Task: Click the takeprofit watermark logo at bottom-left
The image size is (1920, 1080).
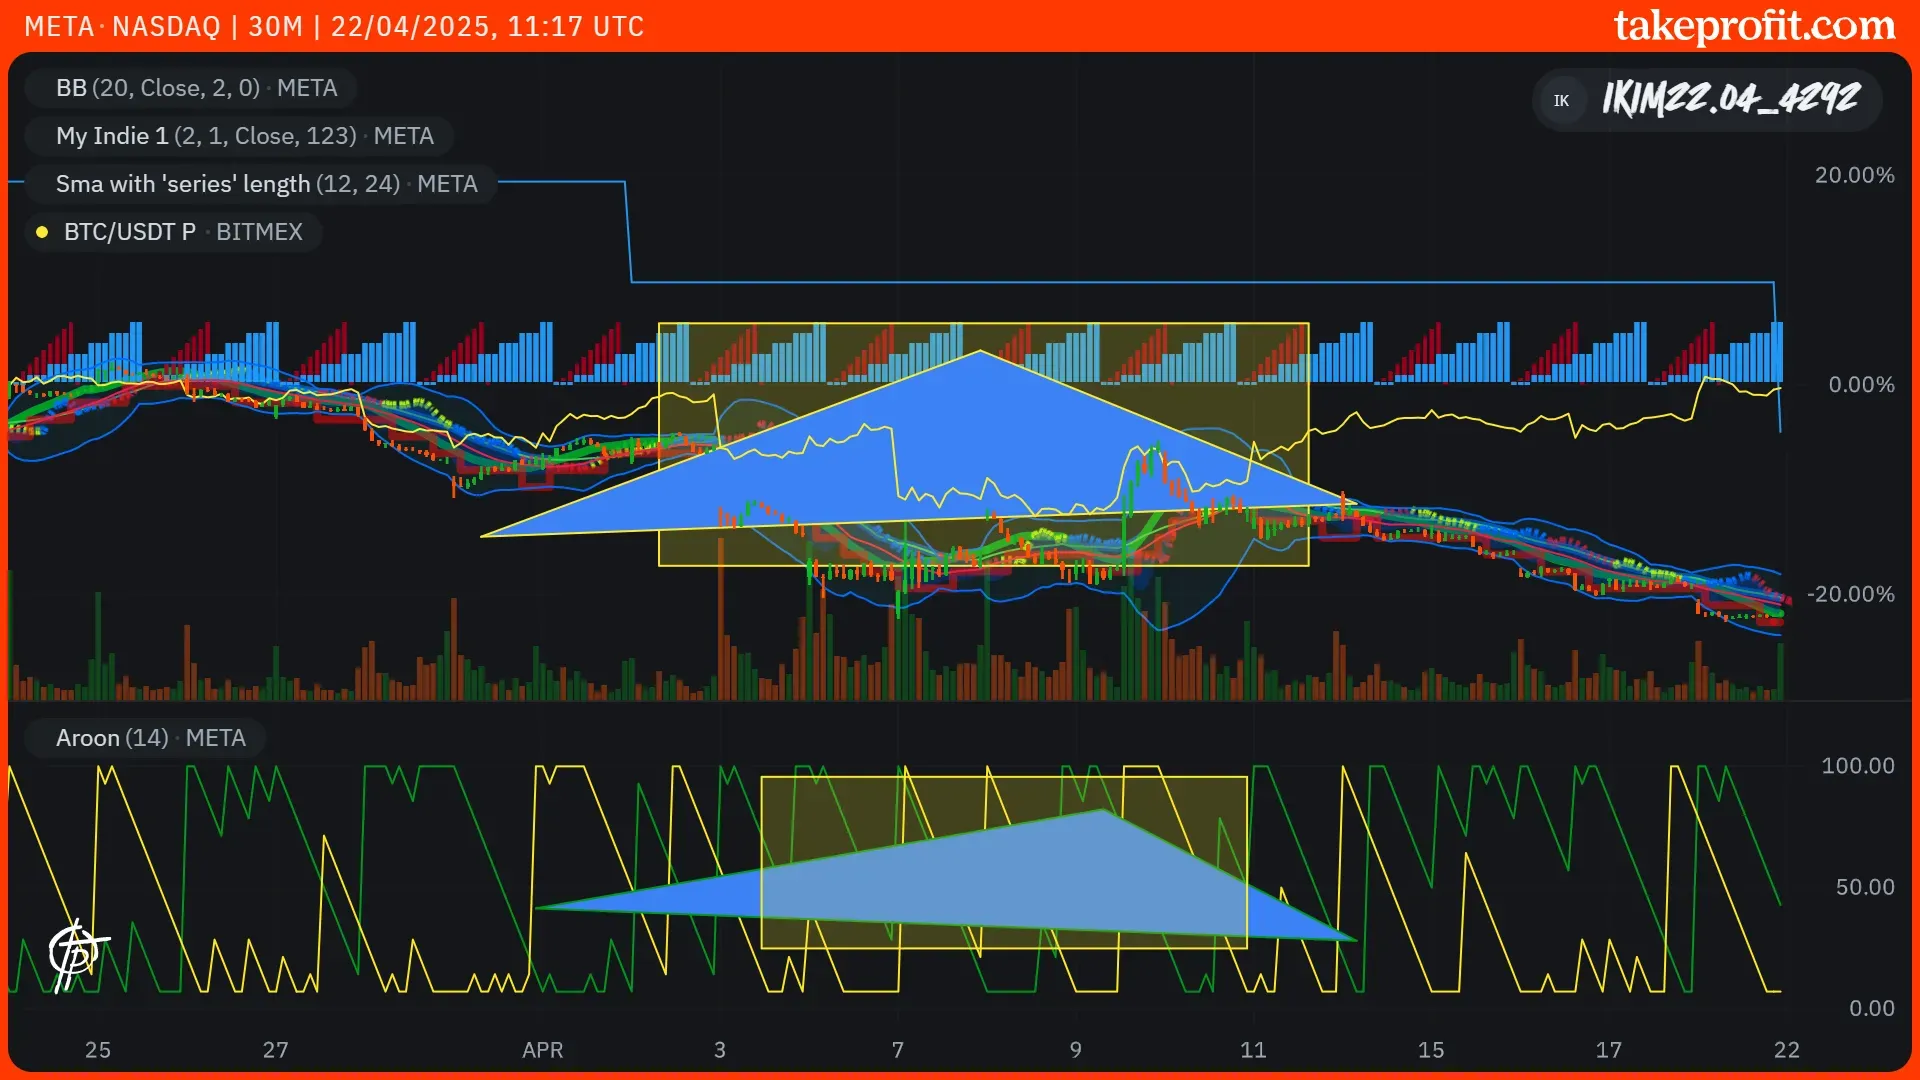Action: point(77,953)
